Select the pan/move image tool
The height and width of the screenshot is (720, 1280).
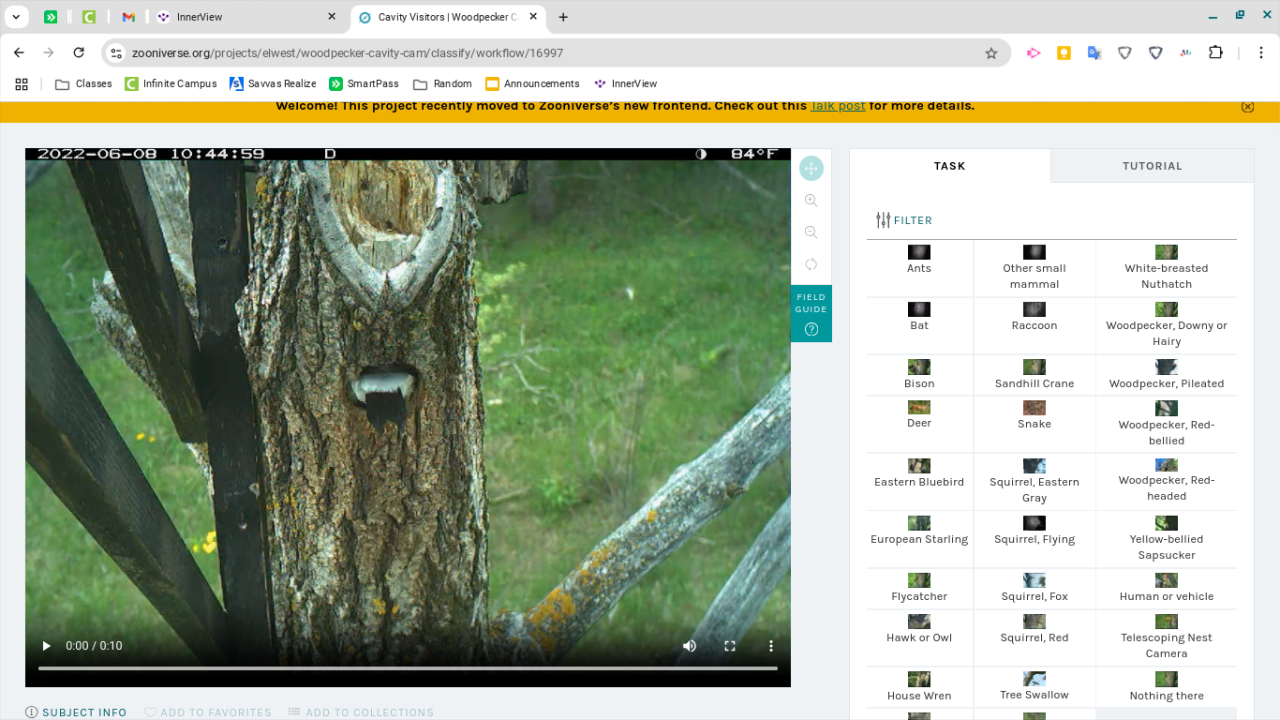click(x=811, y=168)
